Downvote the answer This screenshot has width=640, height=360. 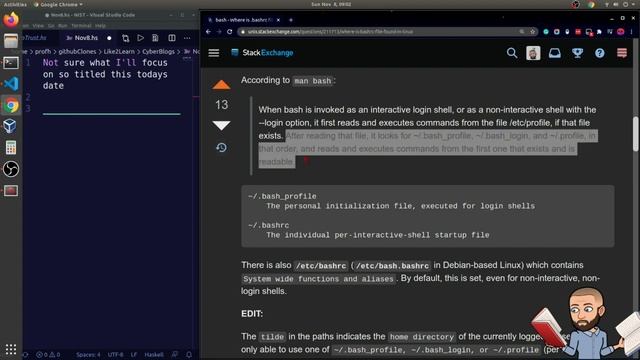[x=221, y=125]
